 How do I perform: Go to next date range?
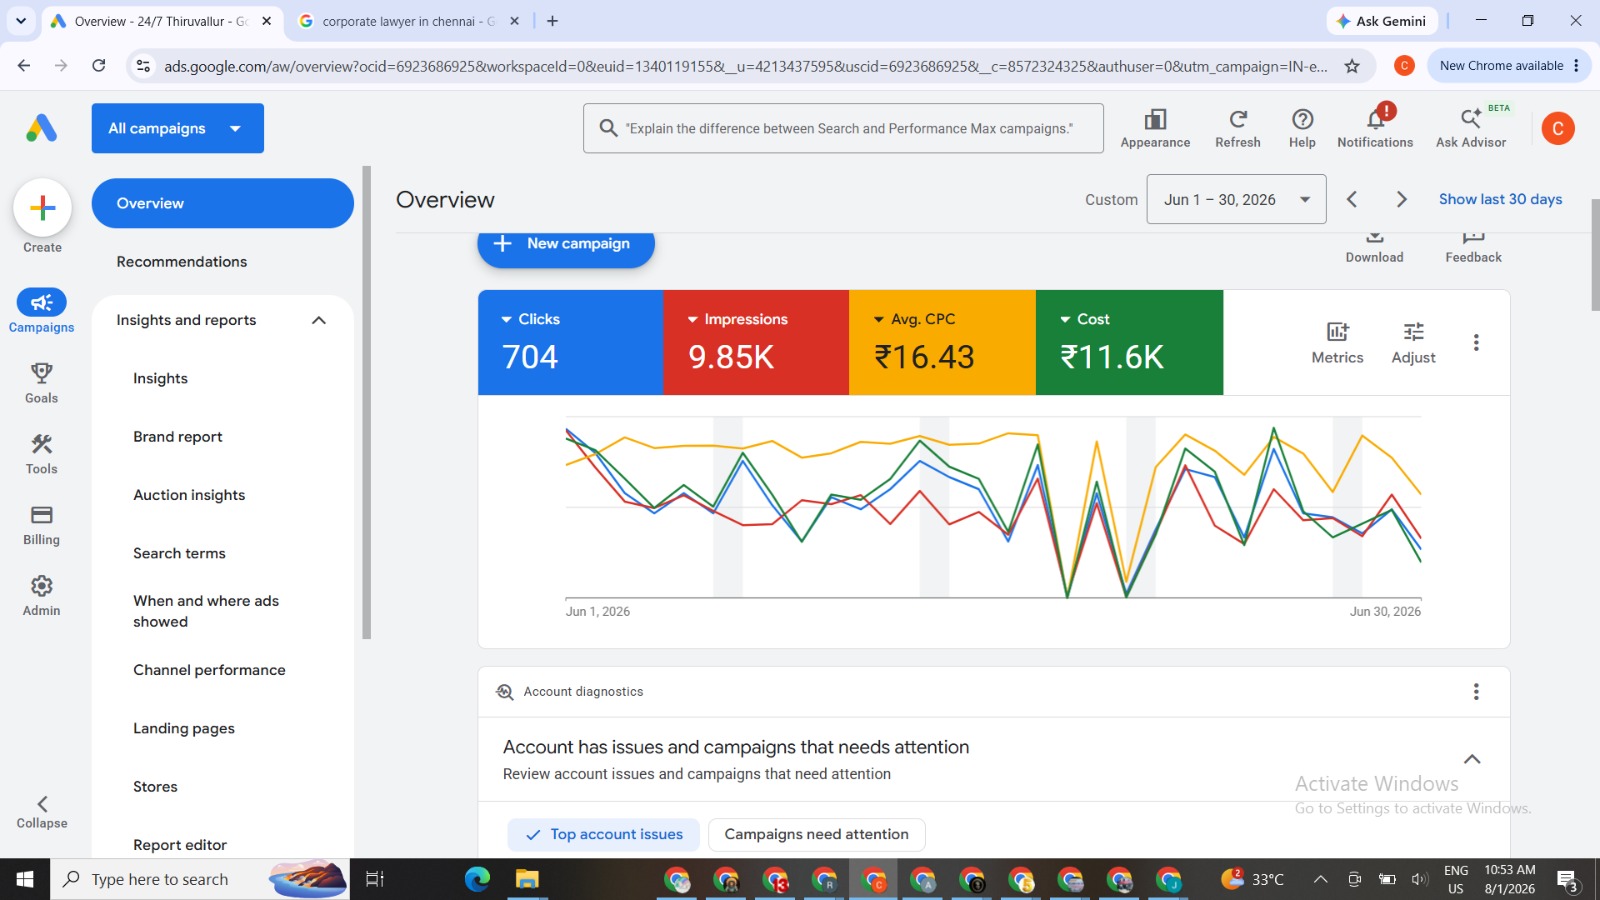click(x=1401, y=199)
